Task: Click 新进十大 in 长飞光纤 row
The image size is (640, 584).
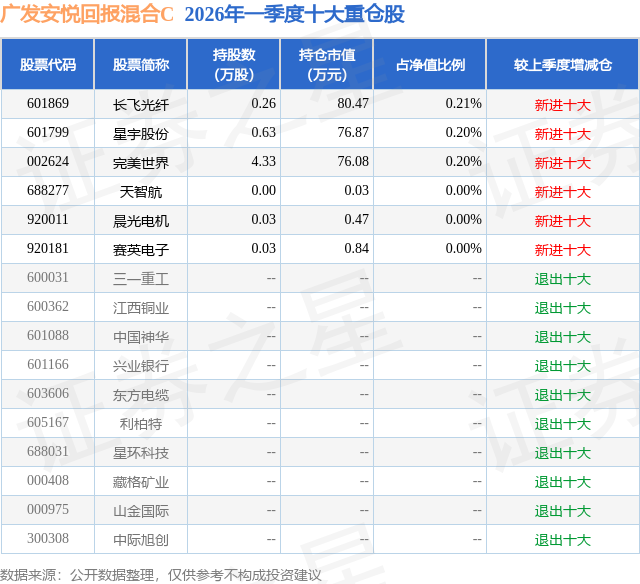Action: point(563,105)
